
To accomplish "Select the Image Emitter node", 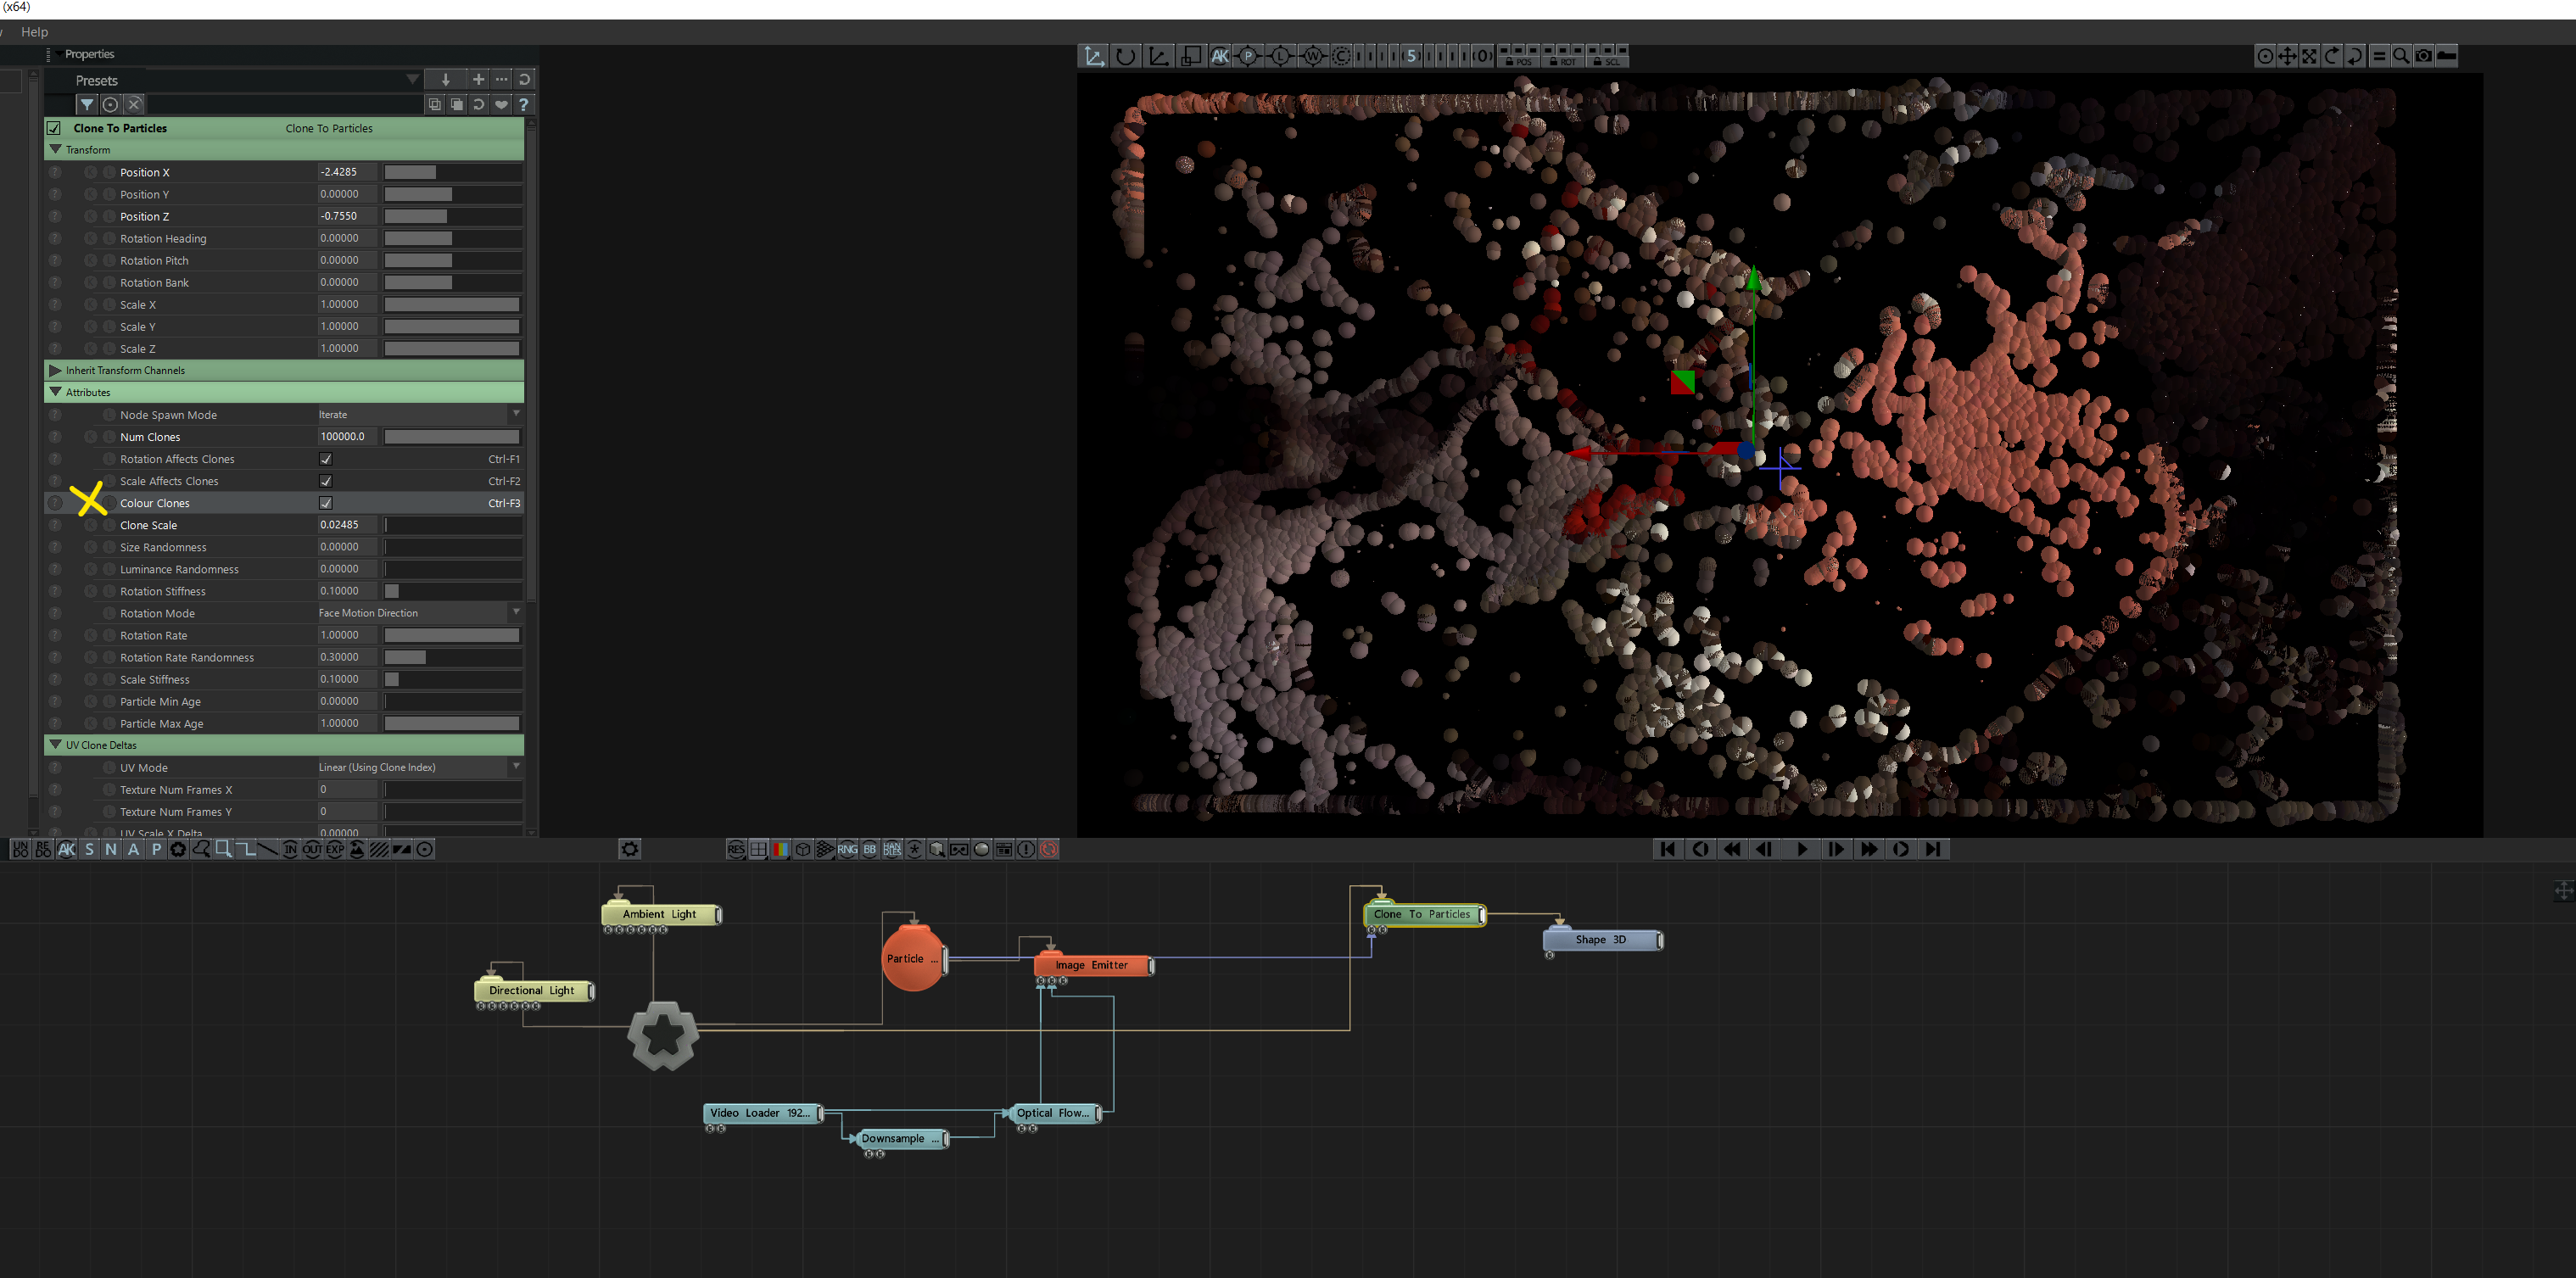I will [1092, 965].
